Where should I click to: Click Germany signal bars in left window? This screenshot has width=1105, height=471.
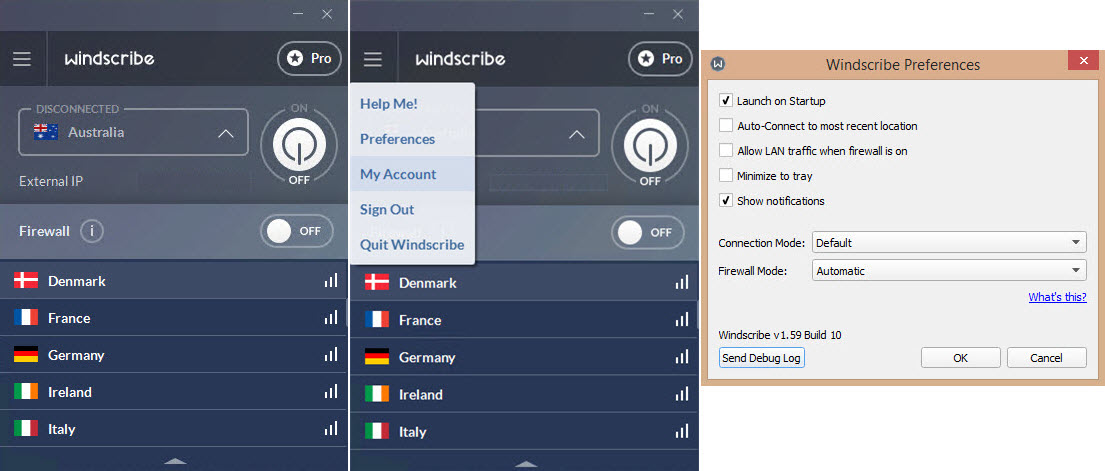pyautogui.click(x=331, y=355)
